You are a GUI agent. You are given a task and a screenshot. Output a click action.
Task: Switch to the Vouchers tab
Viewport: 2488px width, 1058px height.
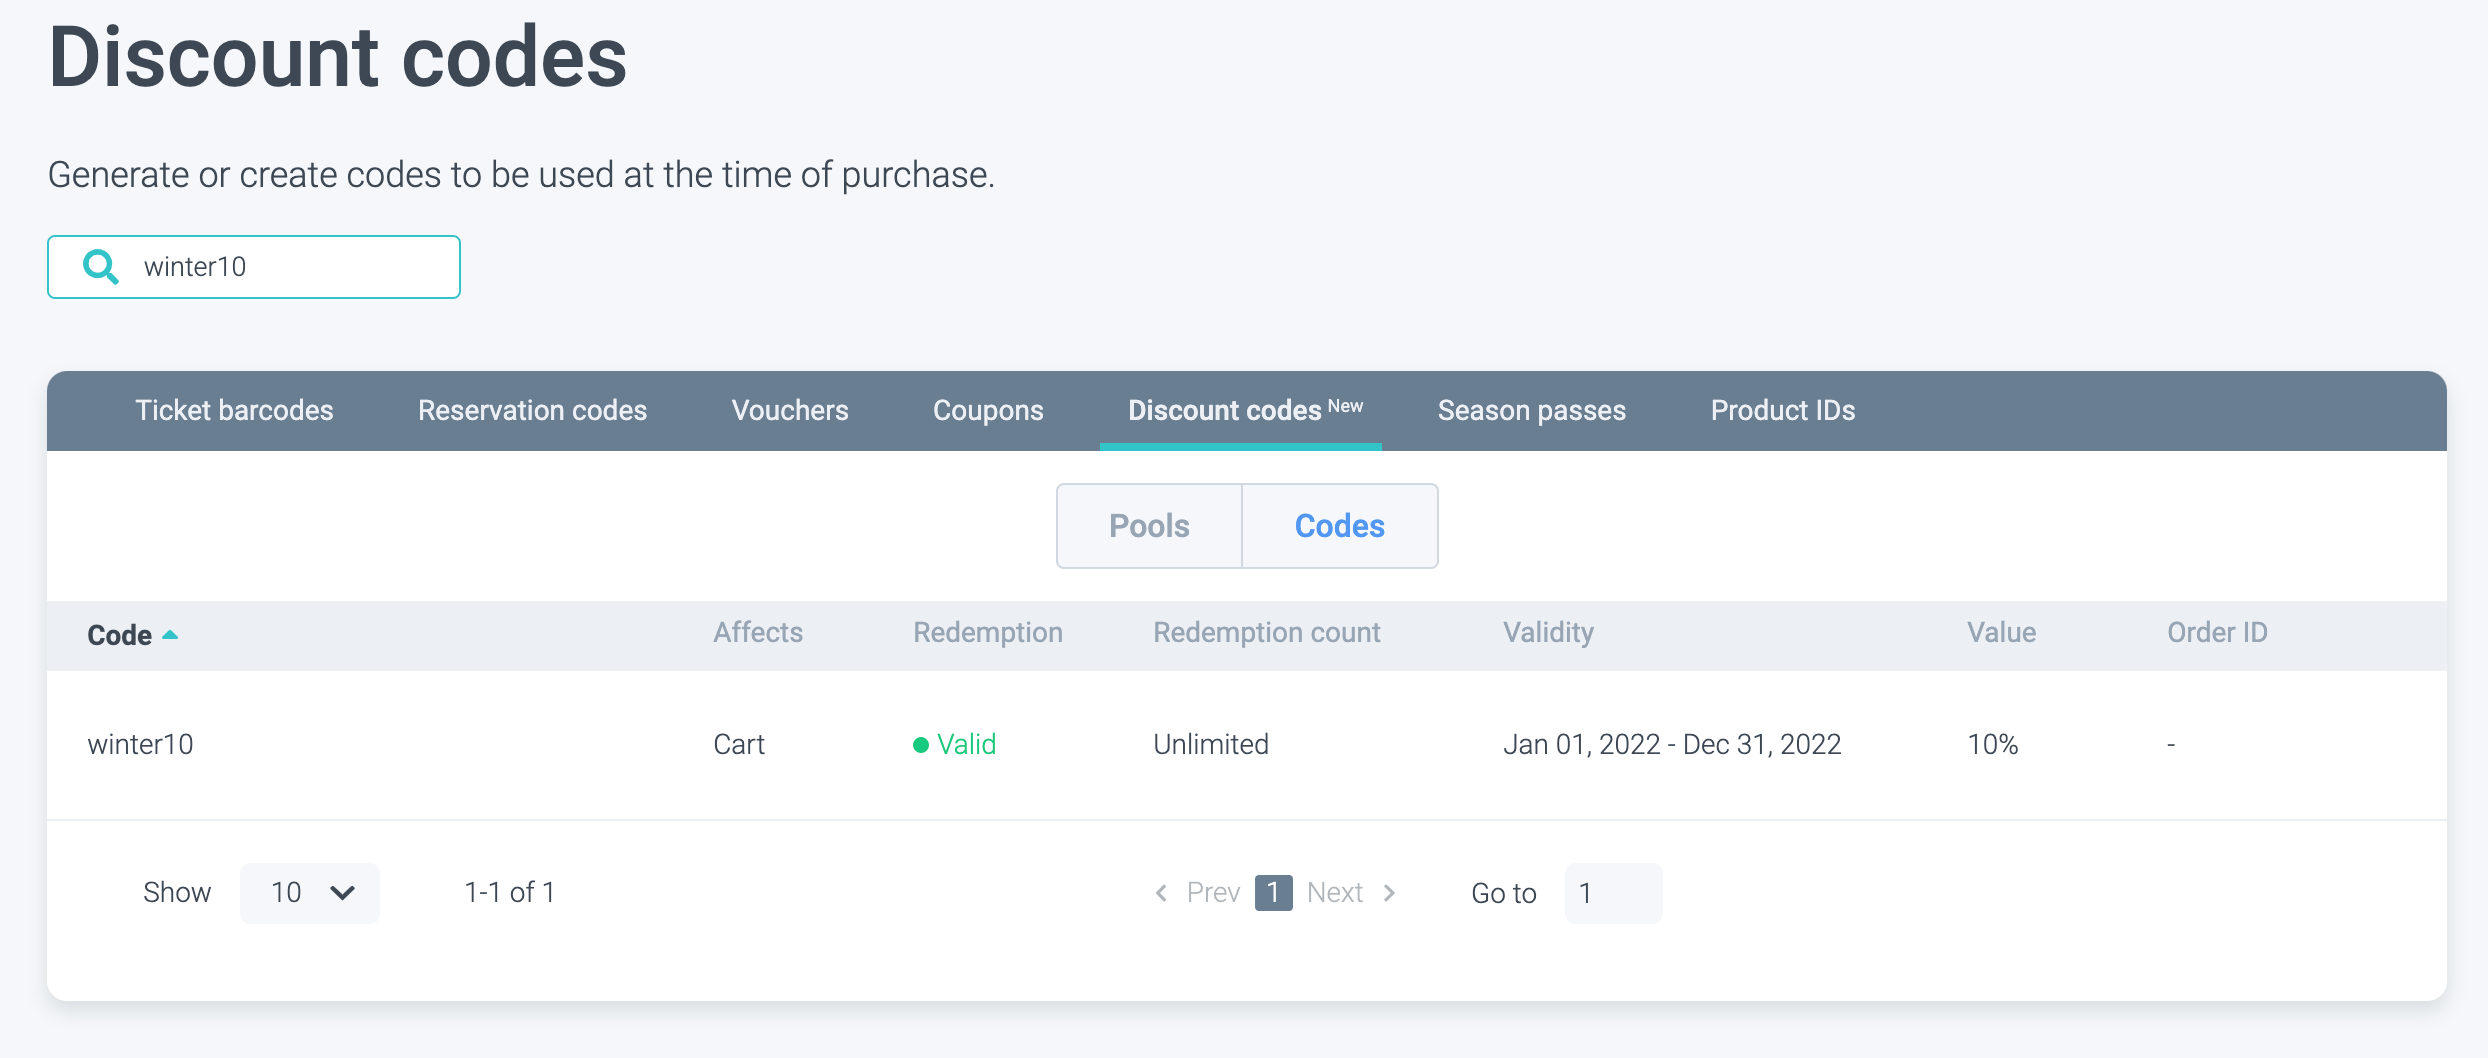(x=790, y=411)
